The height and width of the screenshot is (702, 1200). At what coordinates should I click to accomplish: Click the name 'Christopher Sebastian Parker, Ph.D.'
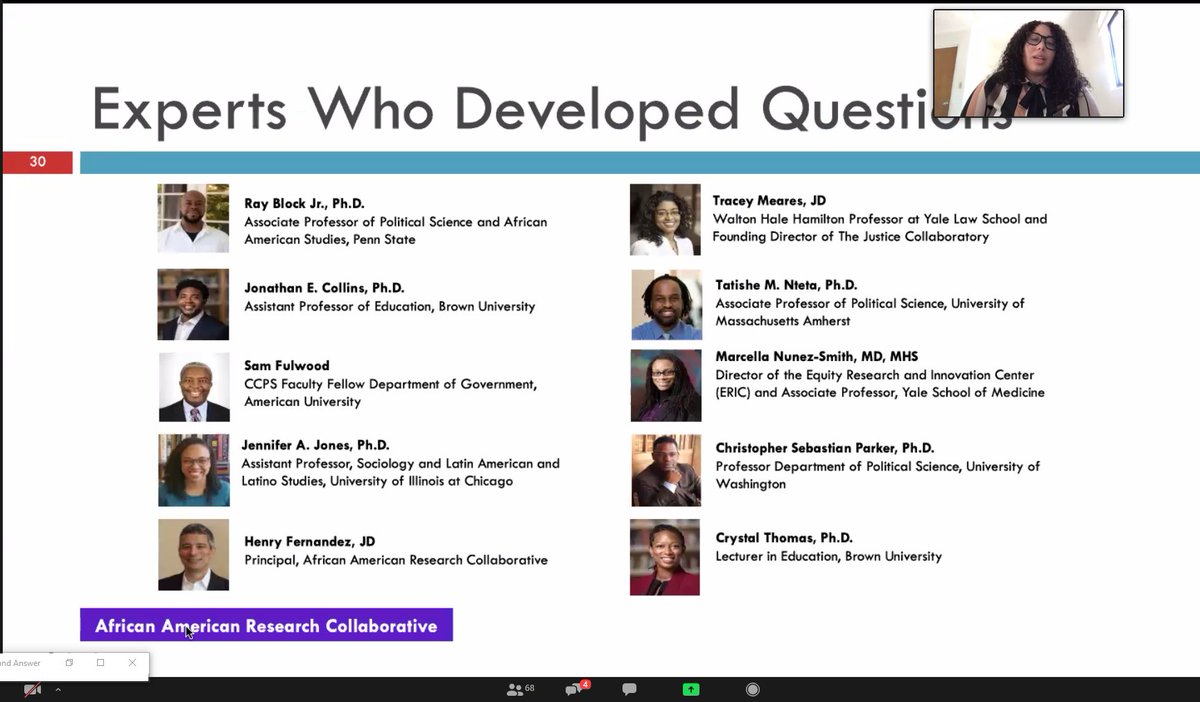[x=825, y=449]
